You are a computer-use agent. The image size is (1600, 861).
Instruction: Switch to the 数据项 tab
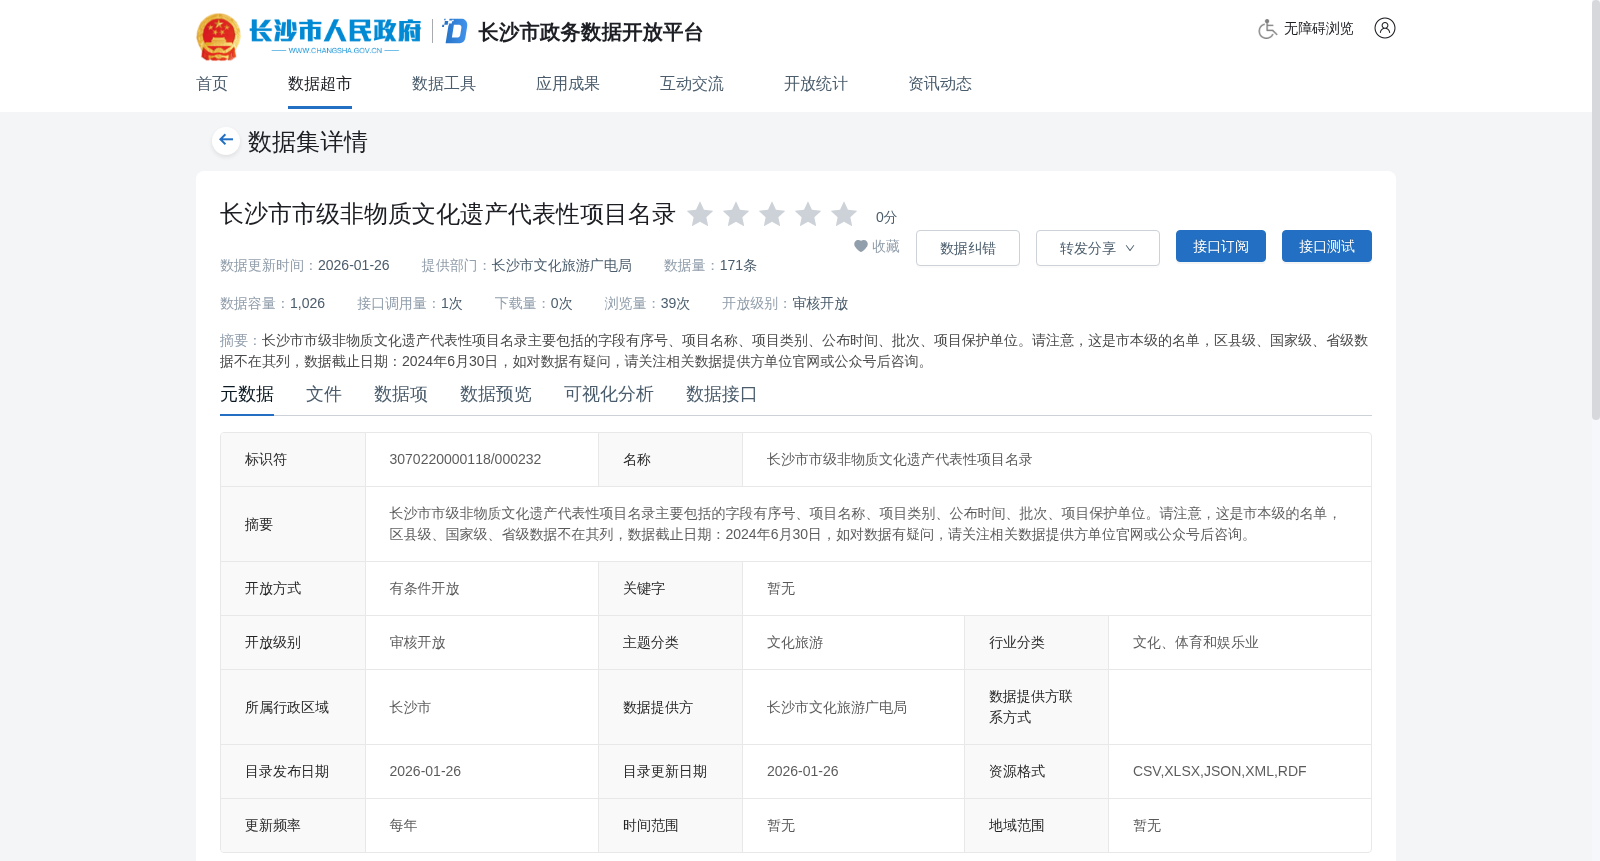(x=401, y=394)
